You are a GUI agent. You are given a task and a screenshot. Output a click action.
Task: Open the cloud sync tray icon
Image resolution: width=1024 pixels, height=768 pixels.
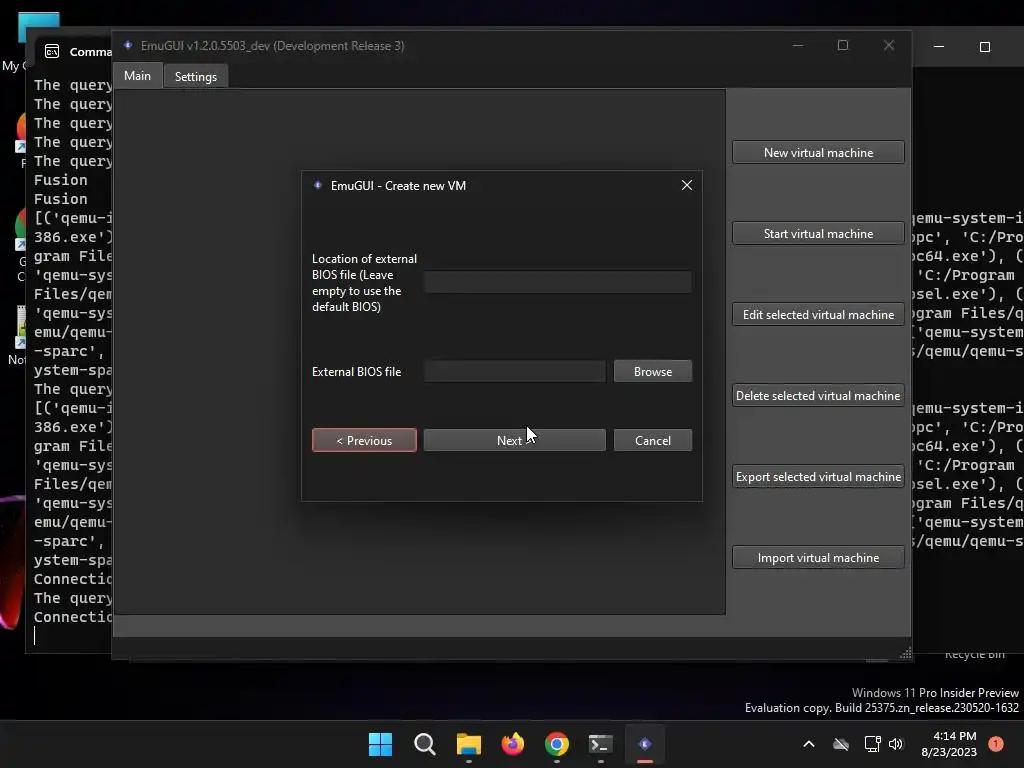point(841,744)
